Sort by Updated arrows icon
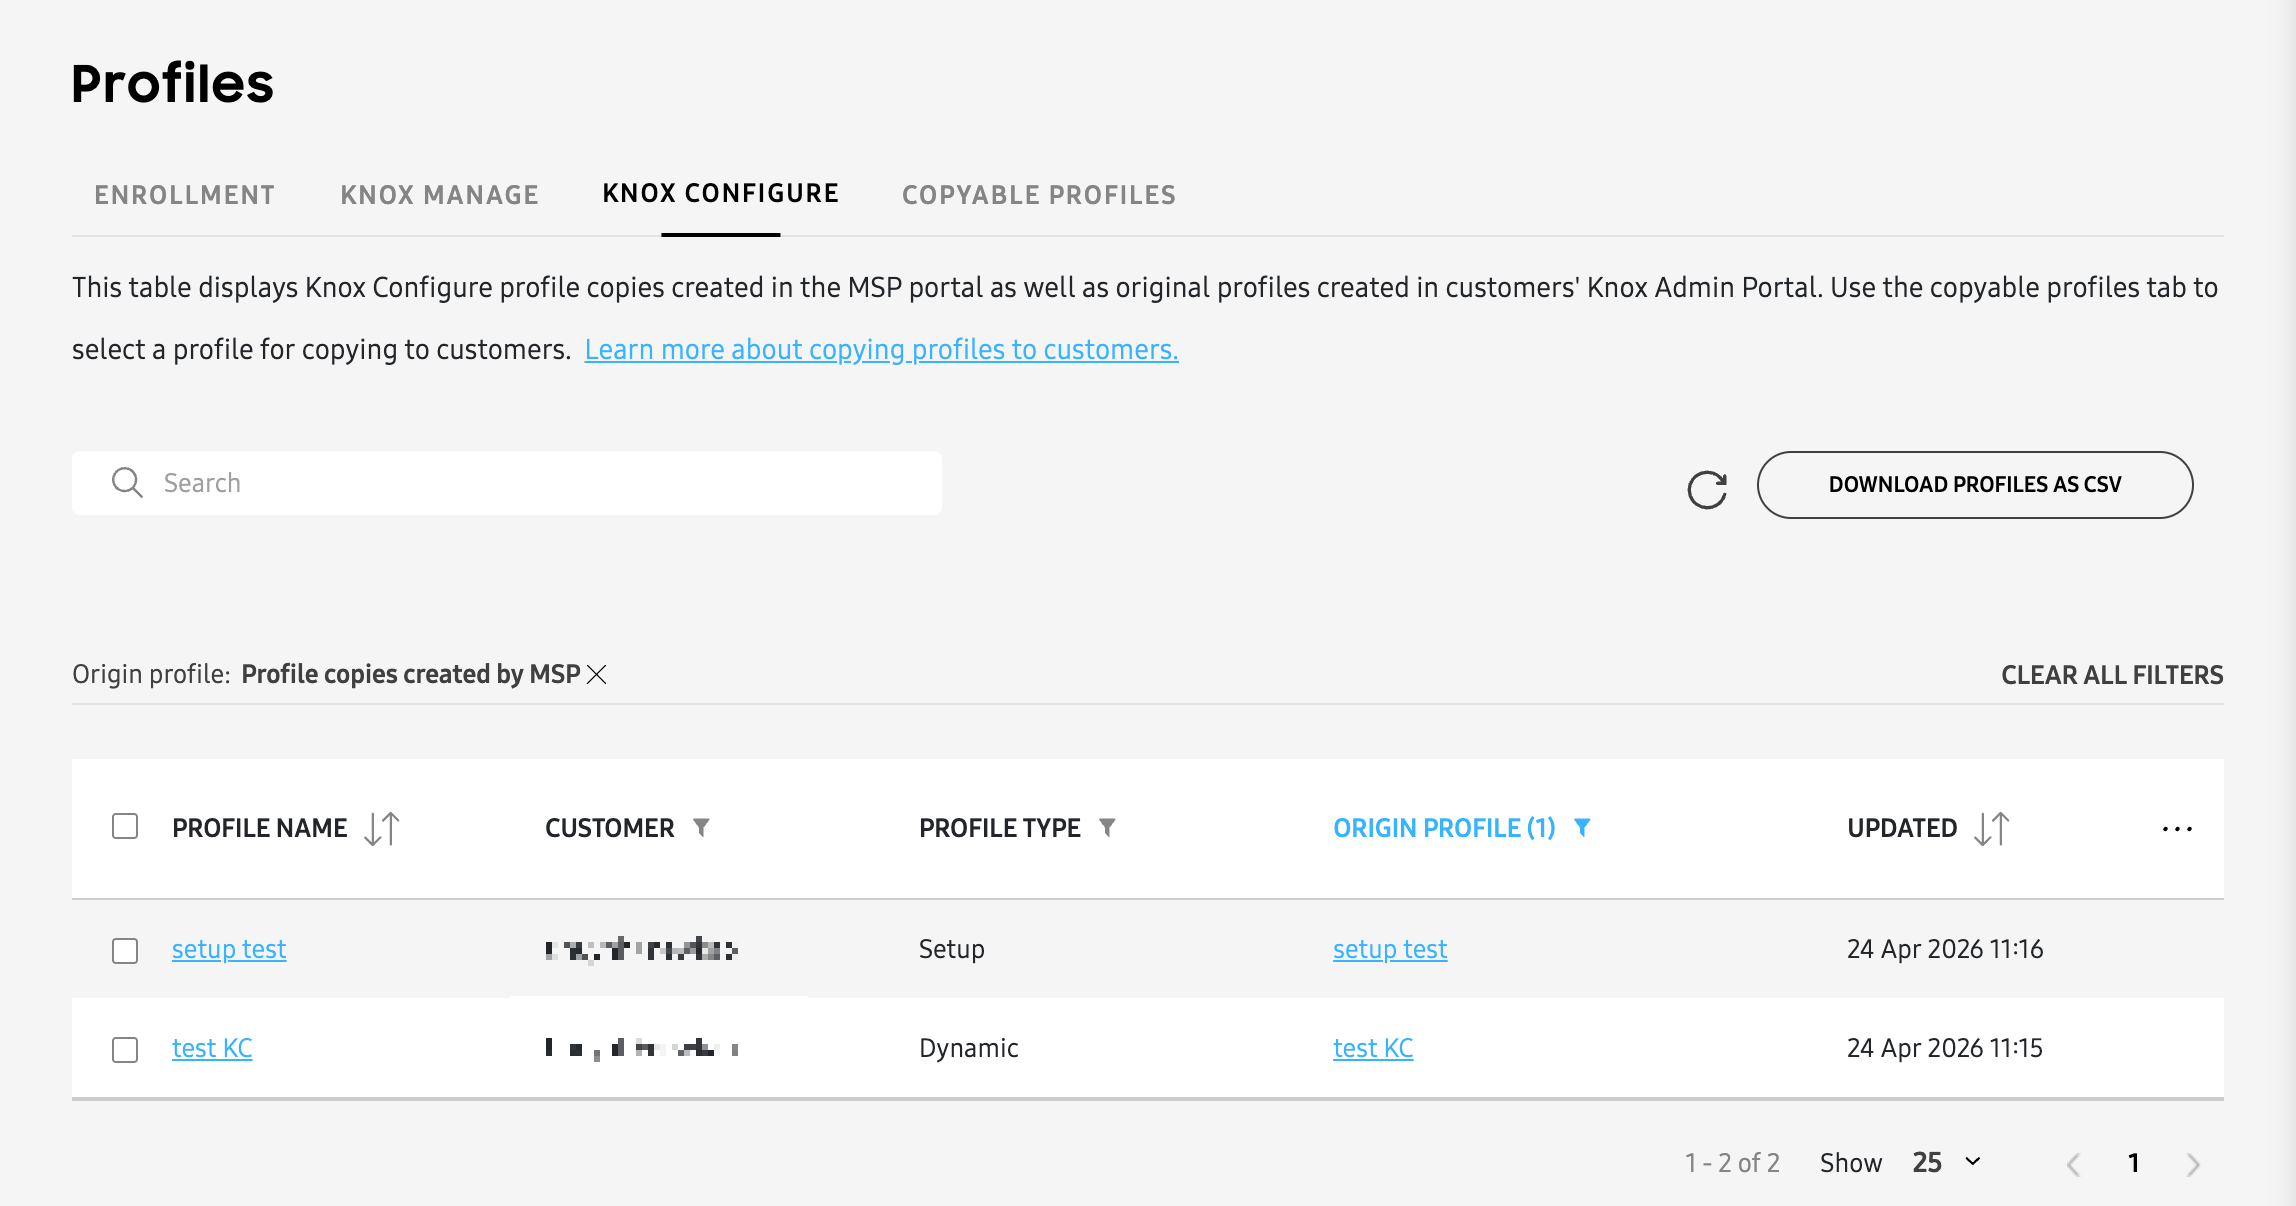 1991,828
